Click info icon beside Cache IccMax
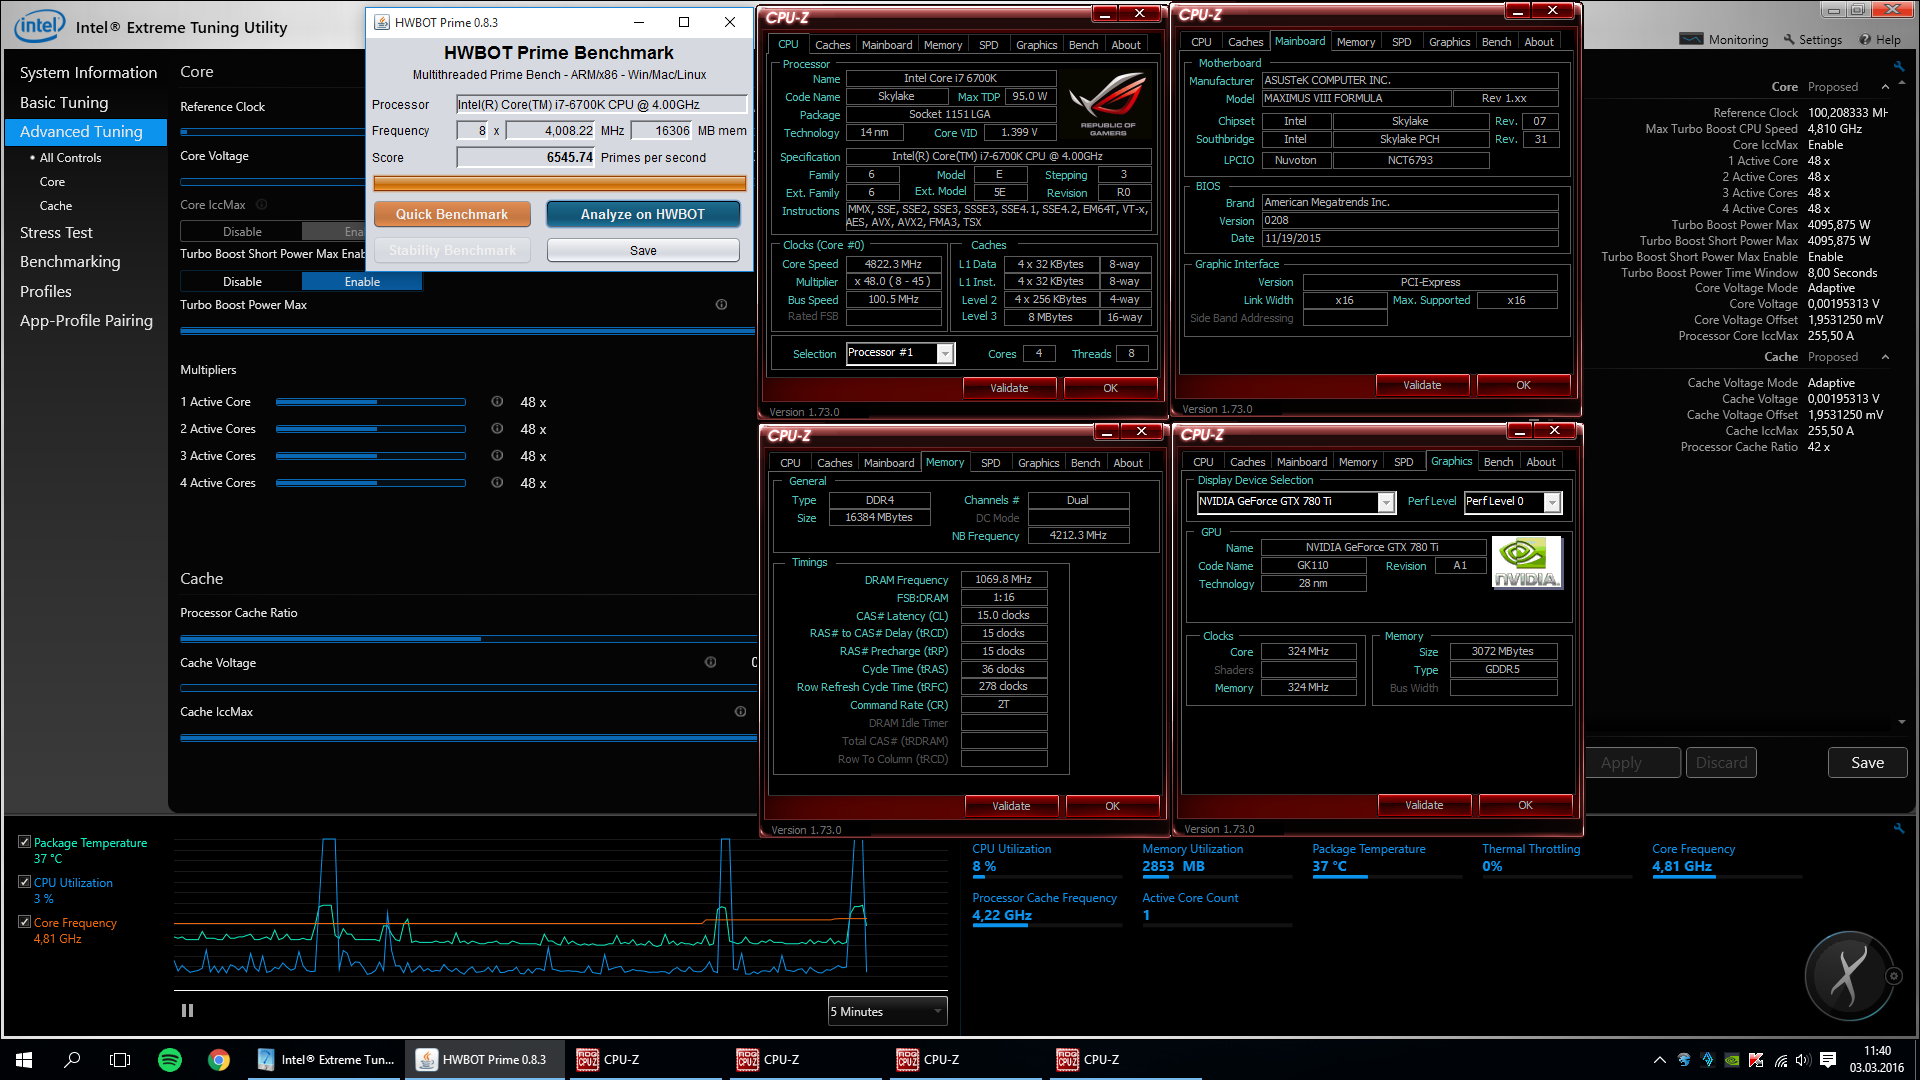Image resolution: width=1920 pixels, height=1080 pixels. 740,712
